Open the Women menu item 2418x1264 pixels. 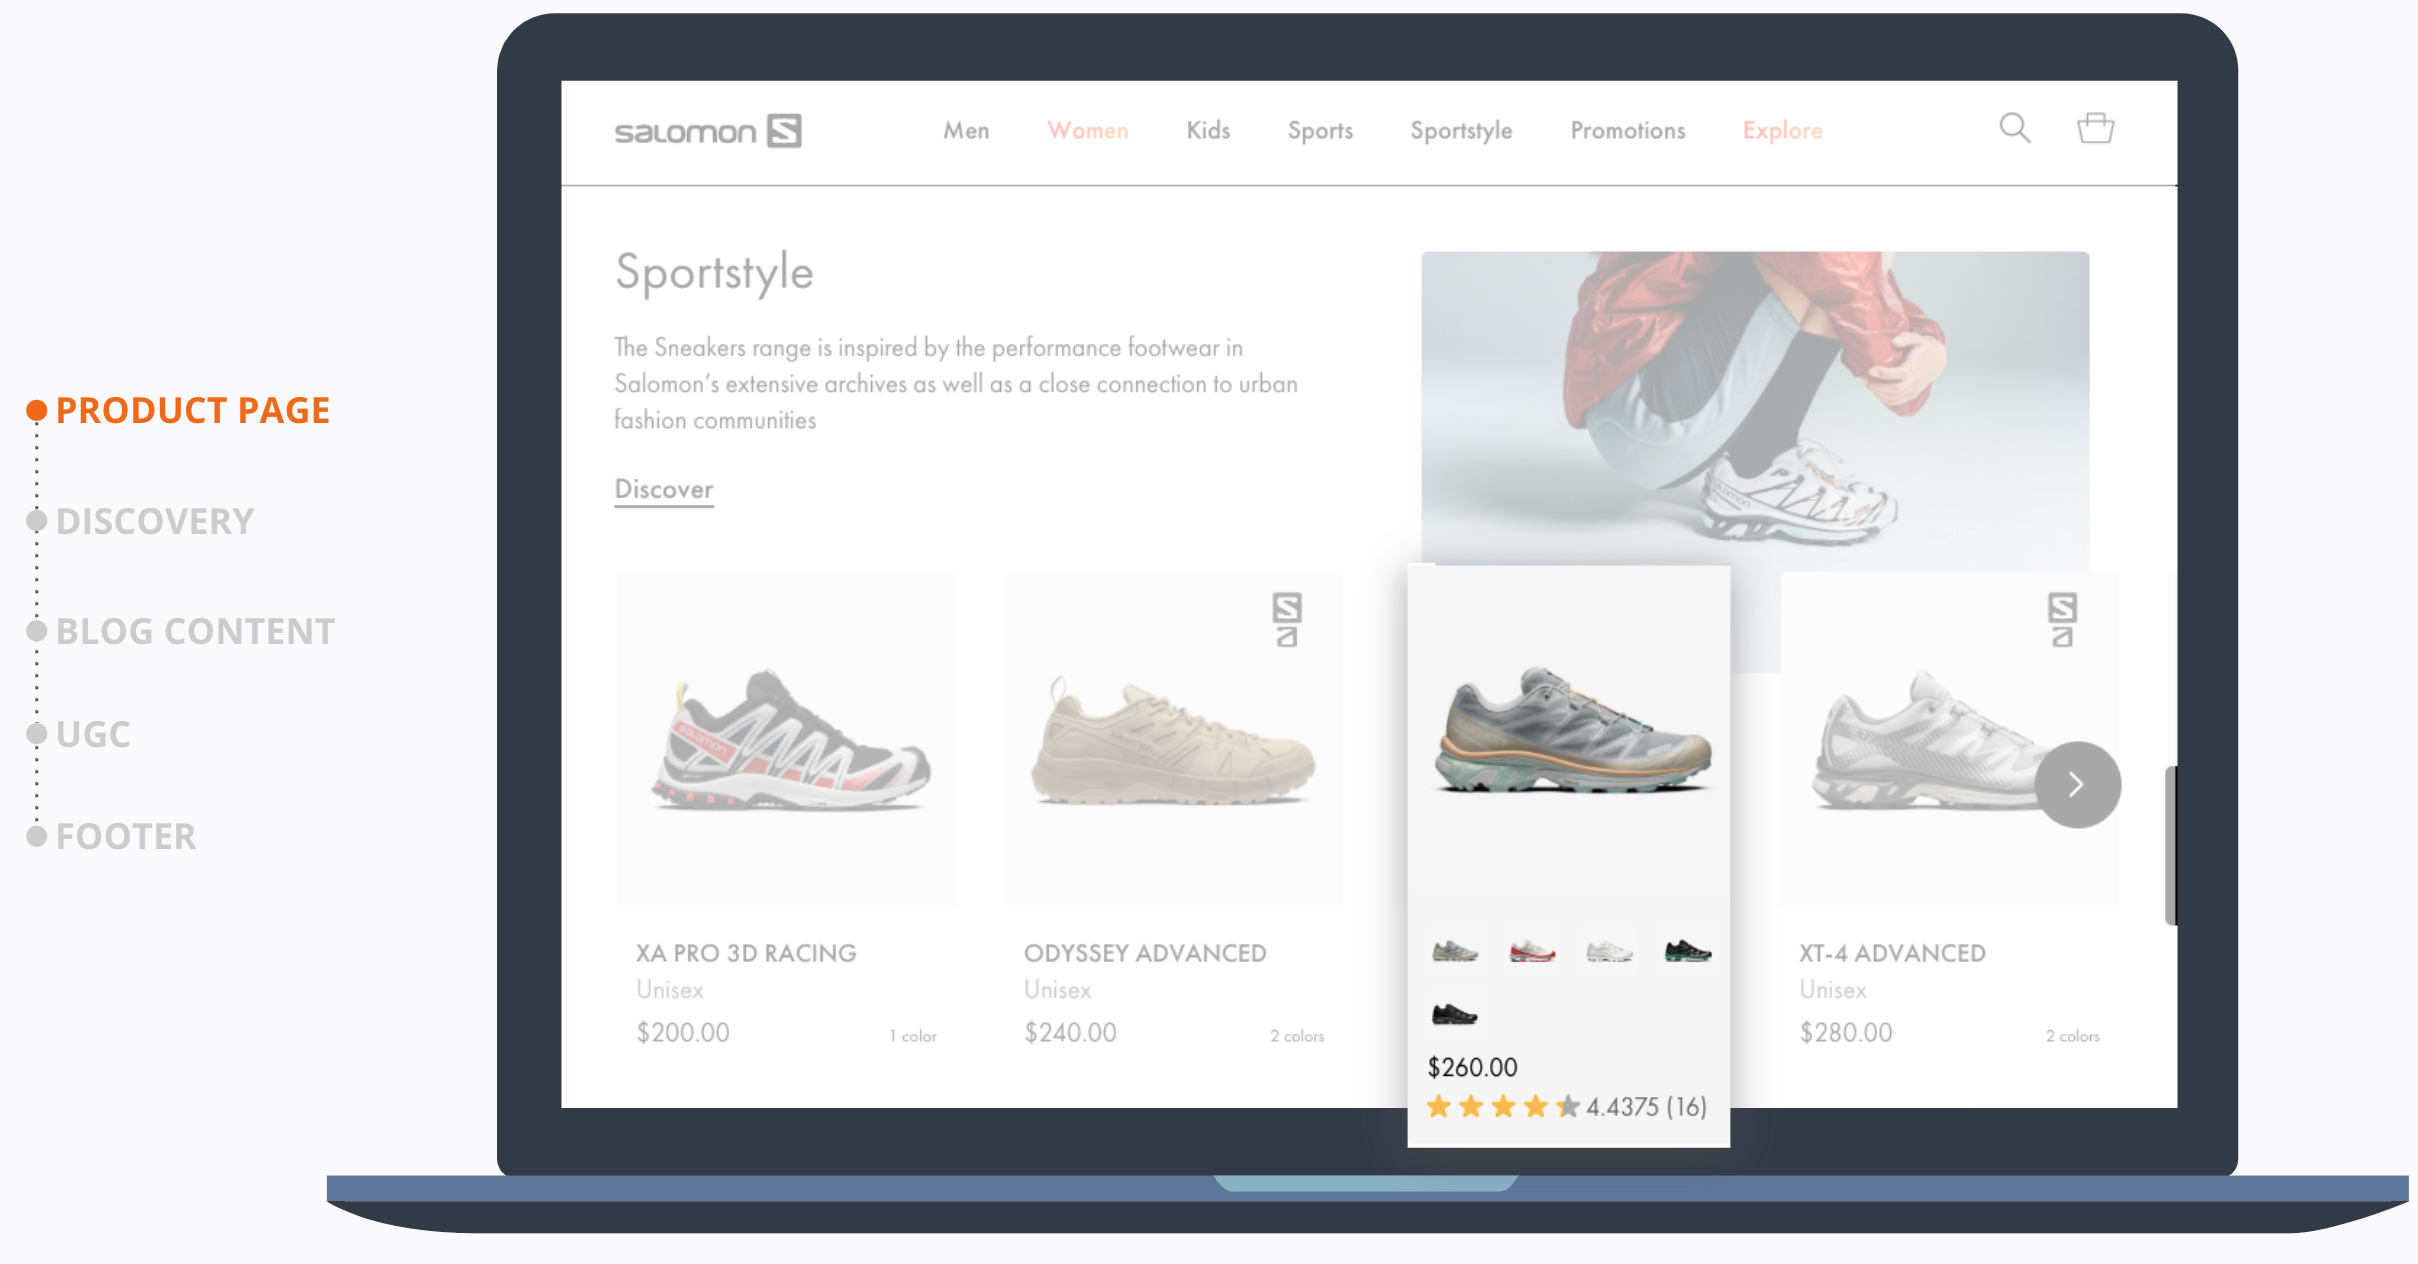tap(1087, 131)
